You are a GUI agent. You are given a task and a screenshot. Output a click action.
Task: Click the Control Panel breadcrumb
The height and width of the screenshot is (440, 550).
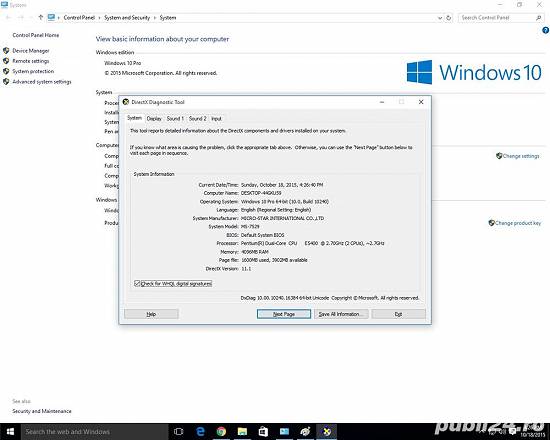pyautogui.click(x=79, y=18)
